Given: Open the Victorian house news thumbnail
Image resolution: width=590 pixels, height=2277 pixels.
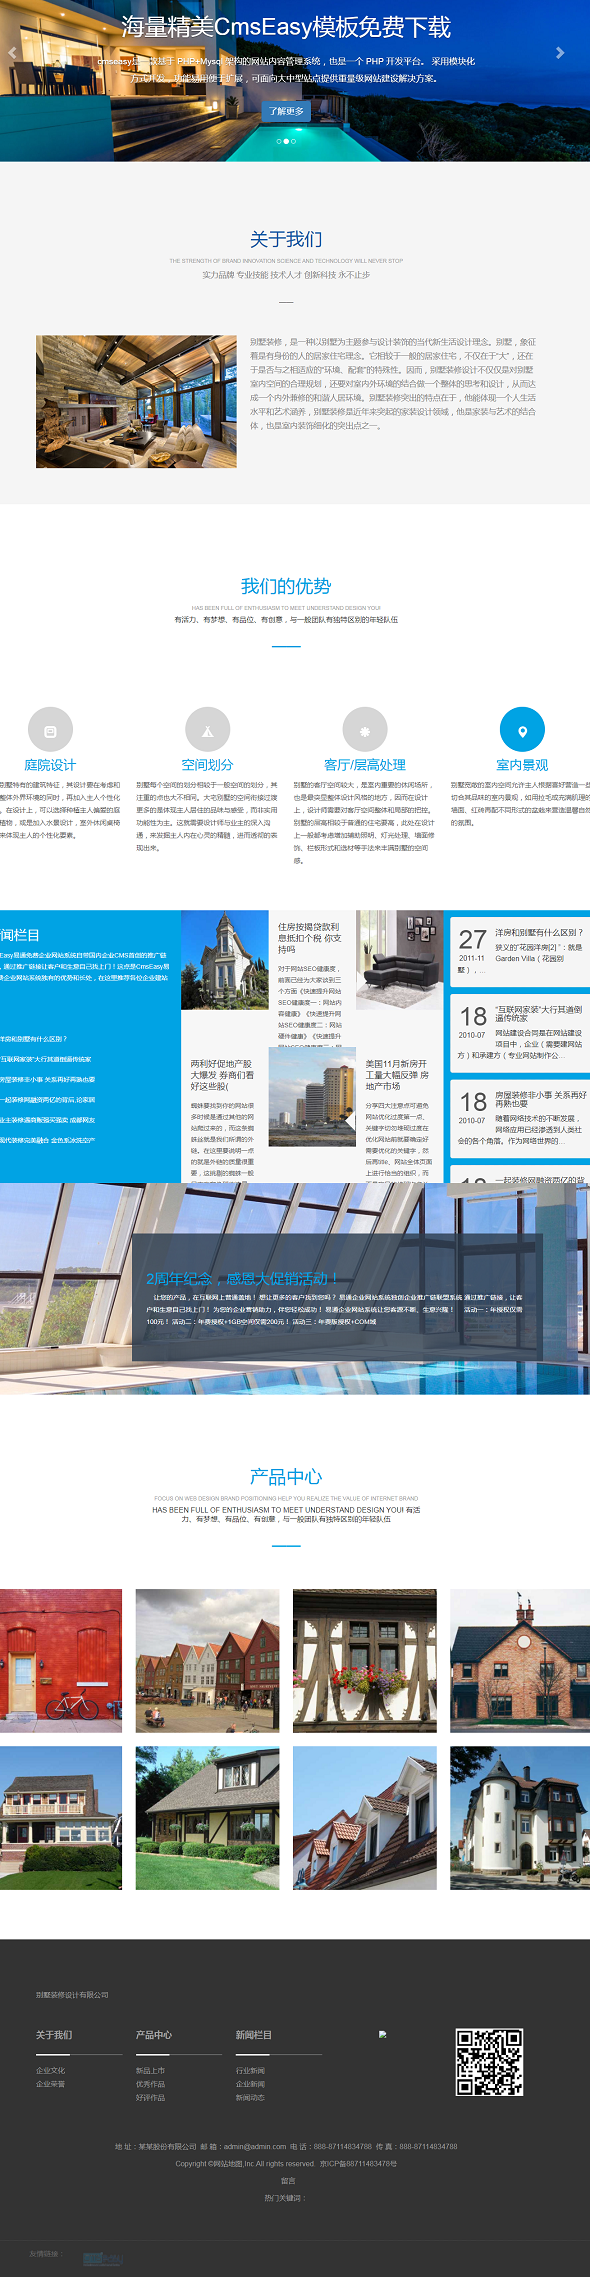Looking at the screenshot, I should coord(225,960).
